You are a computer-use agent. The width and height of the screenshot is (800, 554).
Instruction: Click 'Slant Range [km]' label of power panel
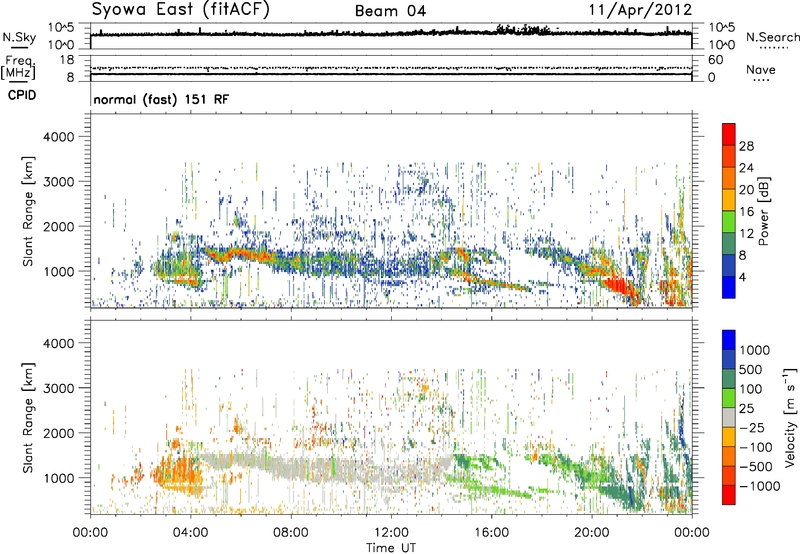click(28, 211)
